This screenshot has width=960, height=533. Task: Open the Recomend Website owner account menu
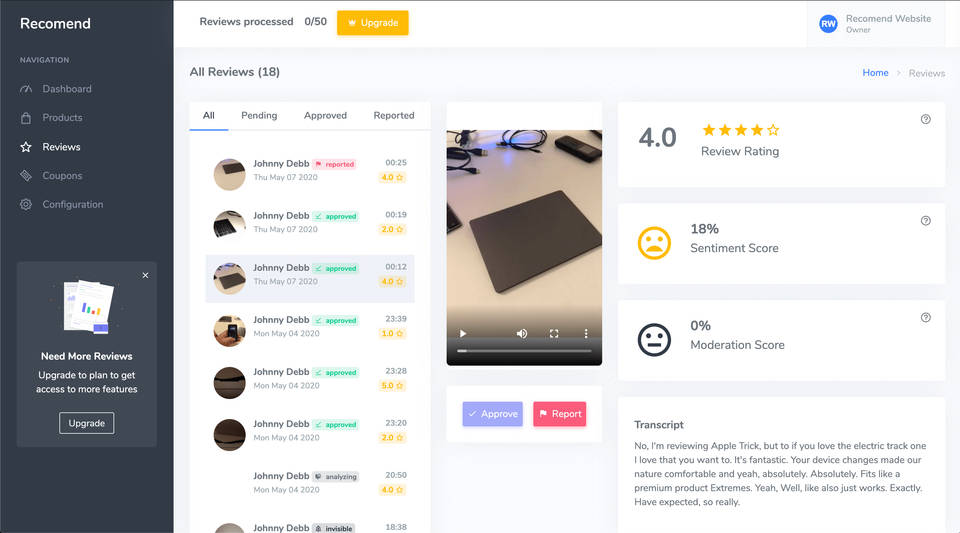tap(876, 24)
